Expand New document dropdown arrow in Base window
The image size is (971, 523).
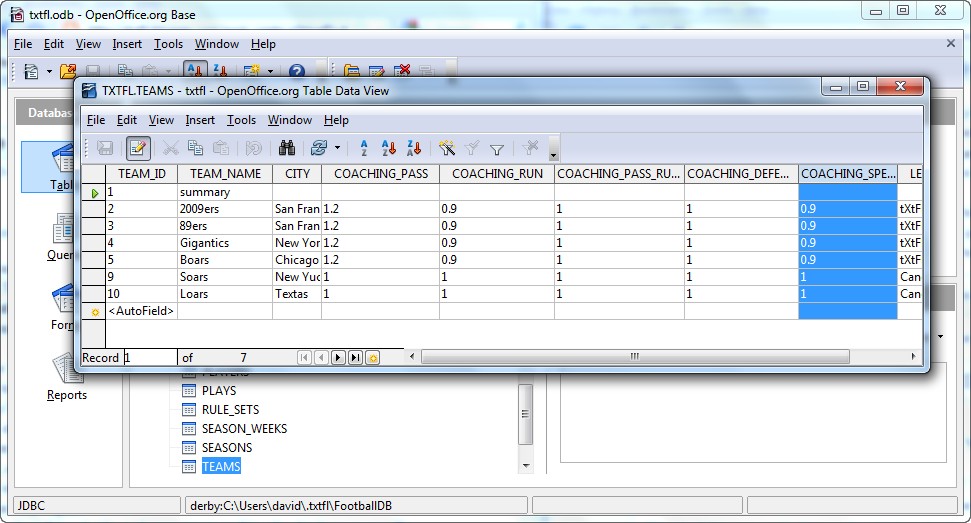point(49,72)
